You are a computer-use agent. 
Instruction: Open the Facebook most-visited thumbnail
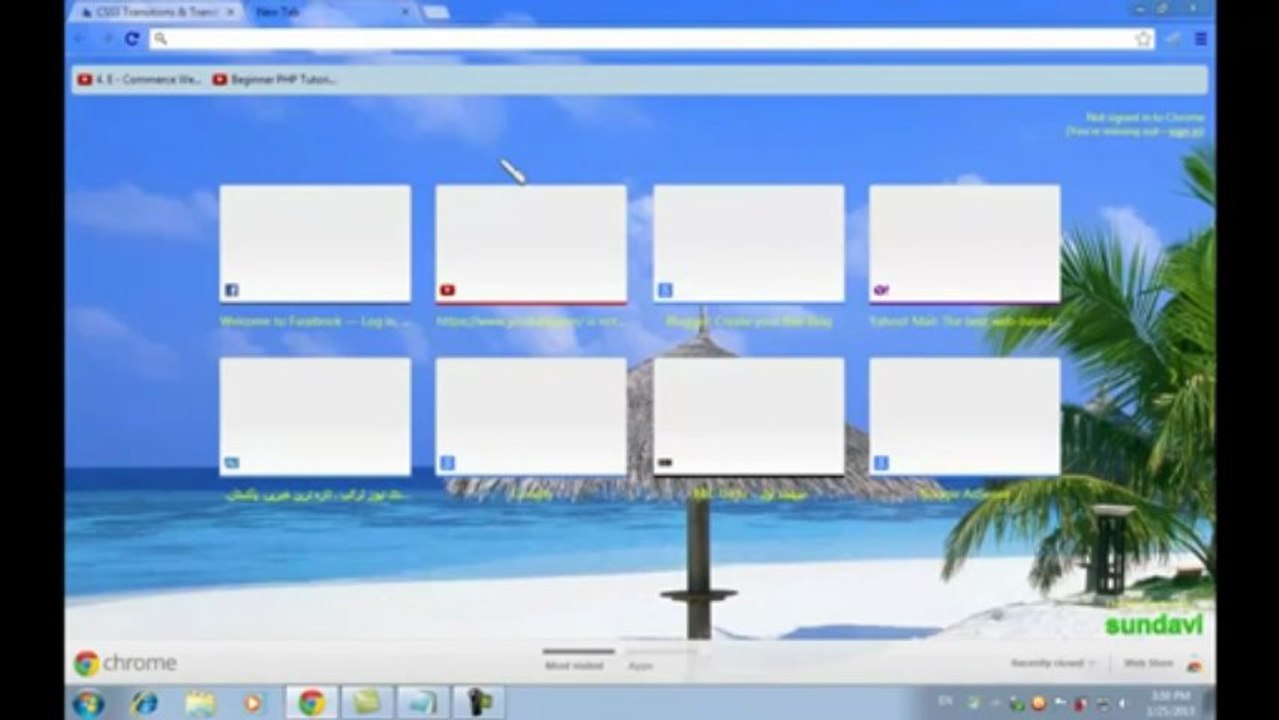pyautogui.click(x=315, y=243)
